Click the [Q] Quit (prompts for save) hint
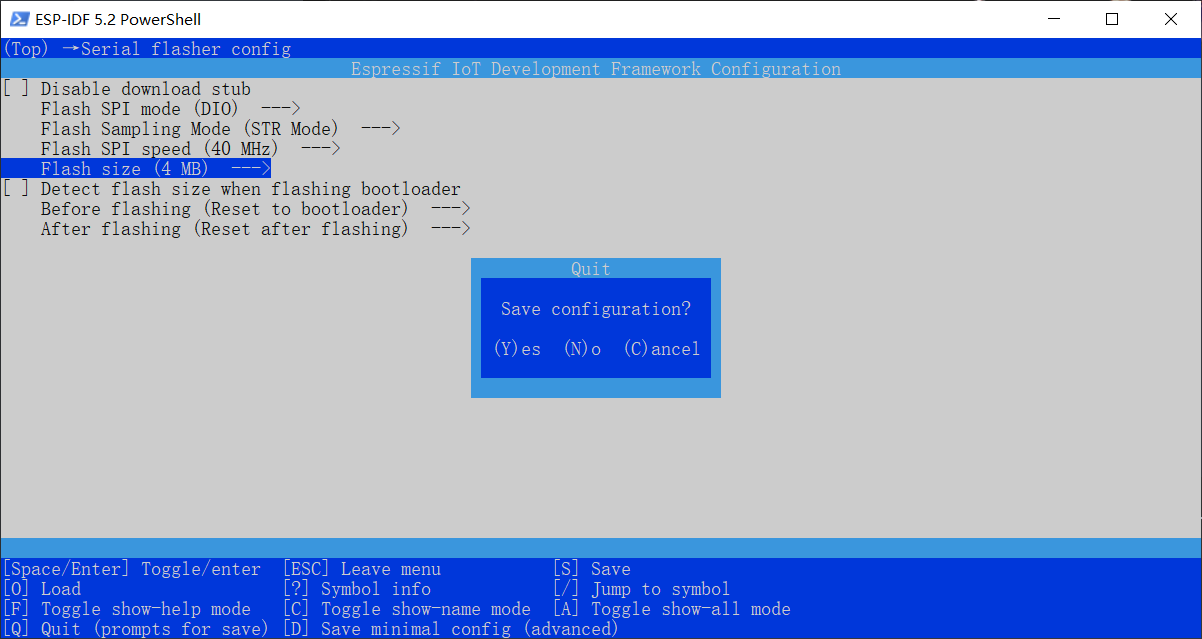 click(x=136, y=629)
